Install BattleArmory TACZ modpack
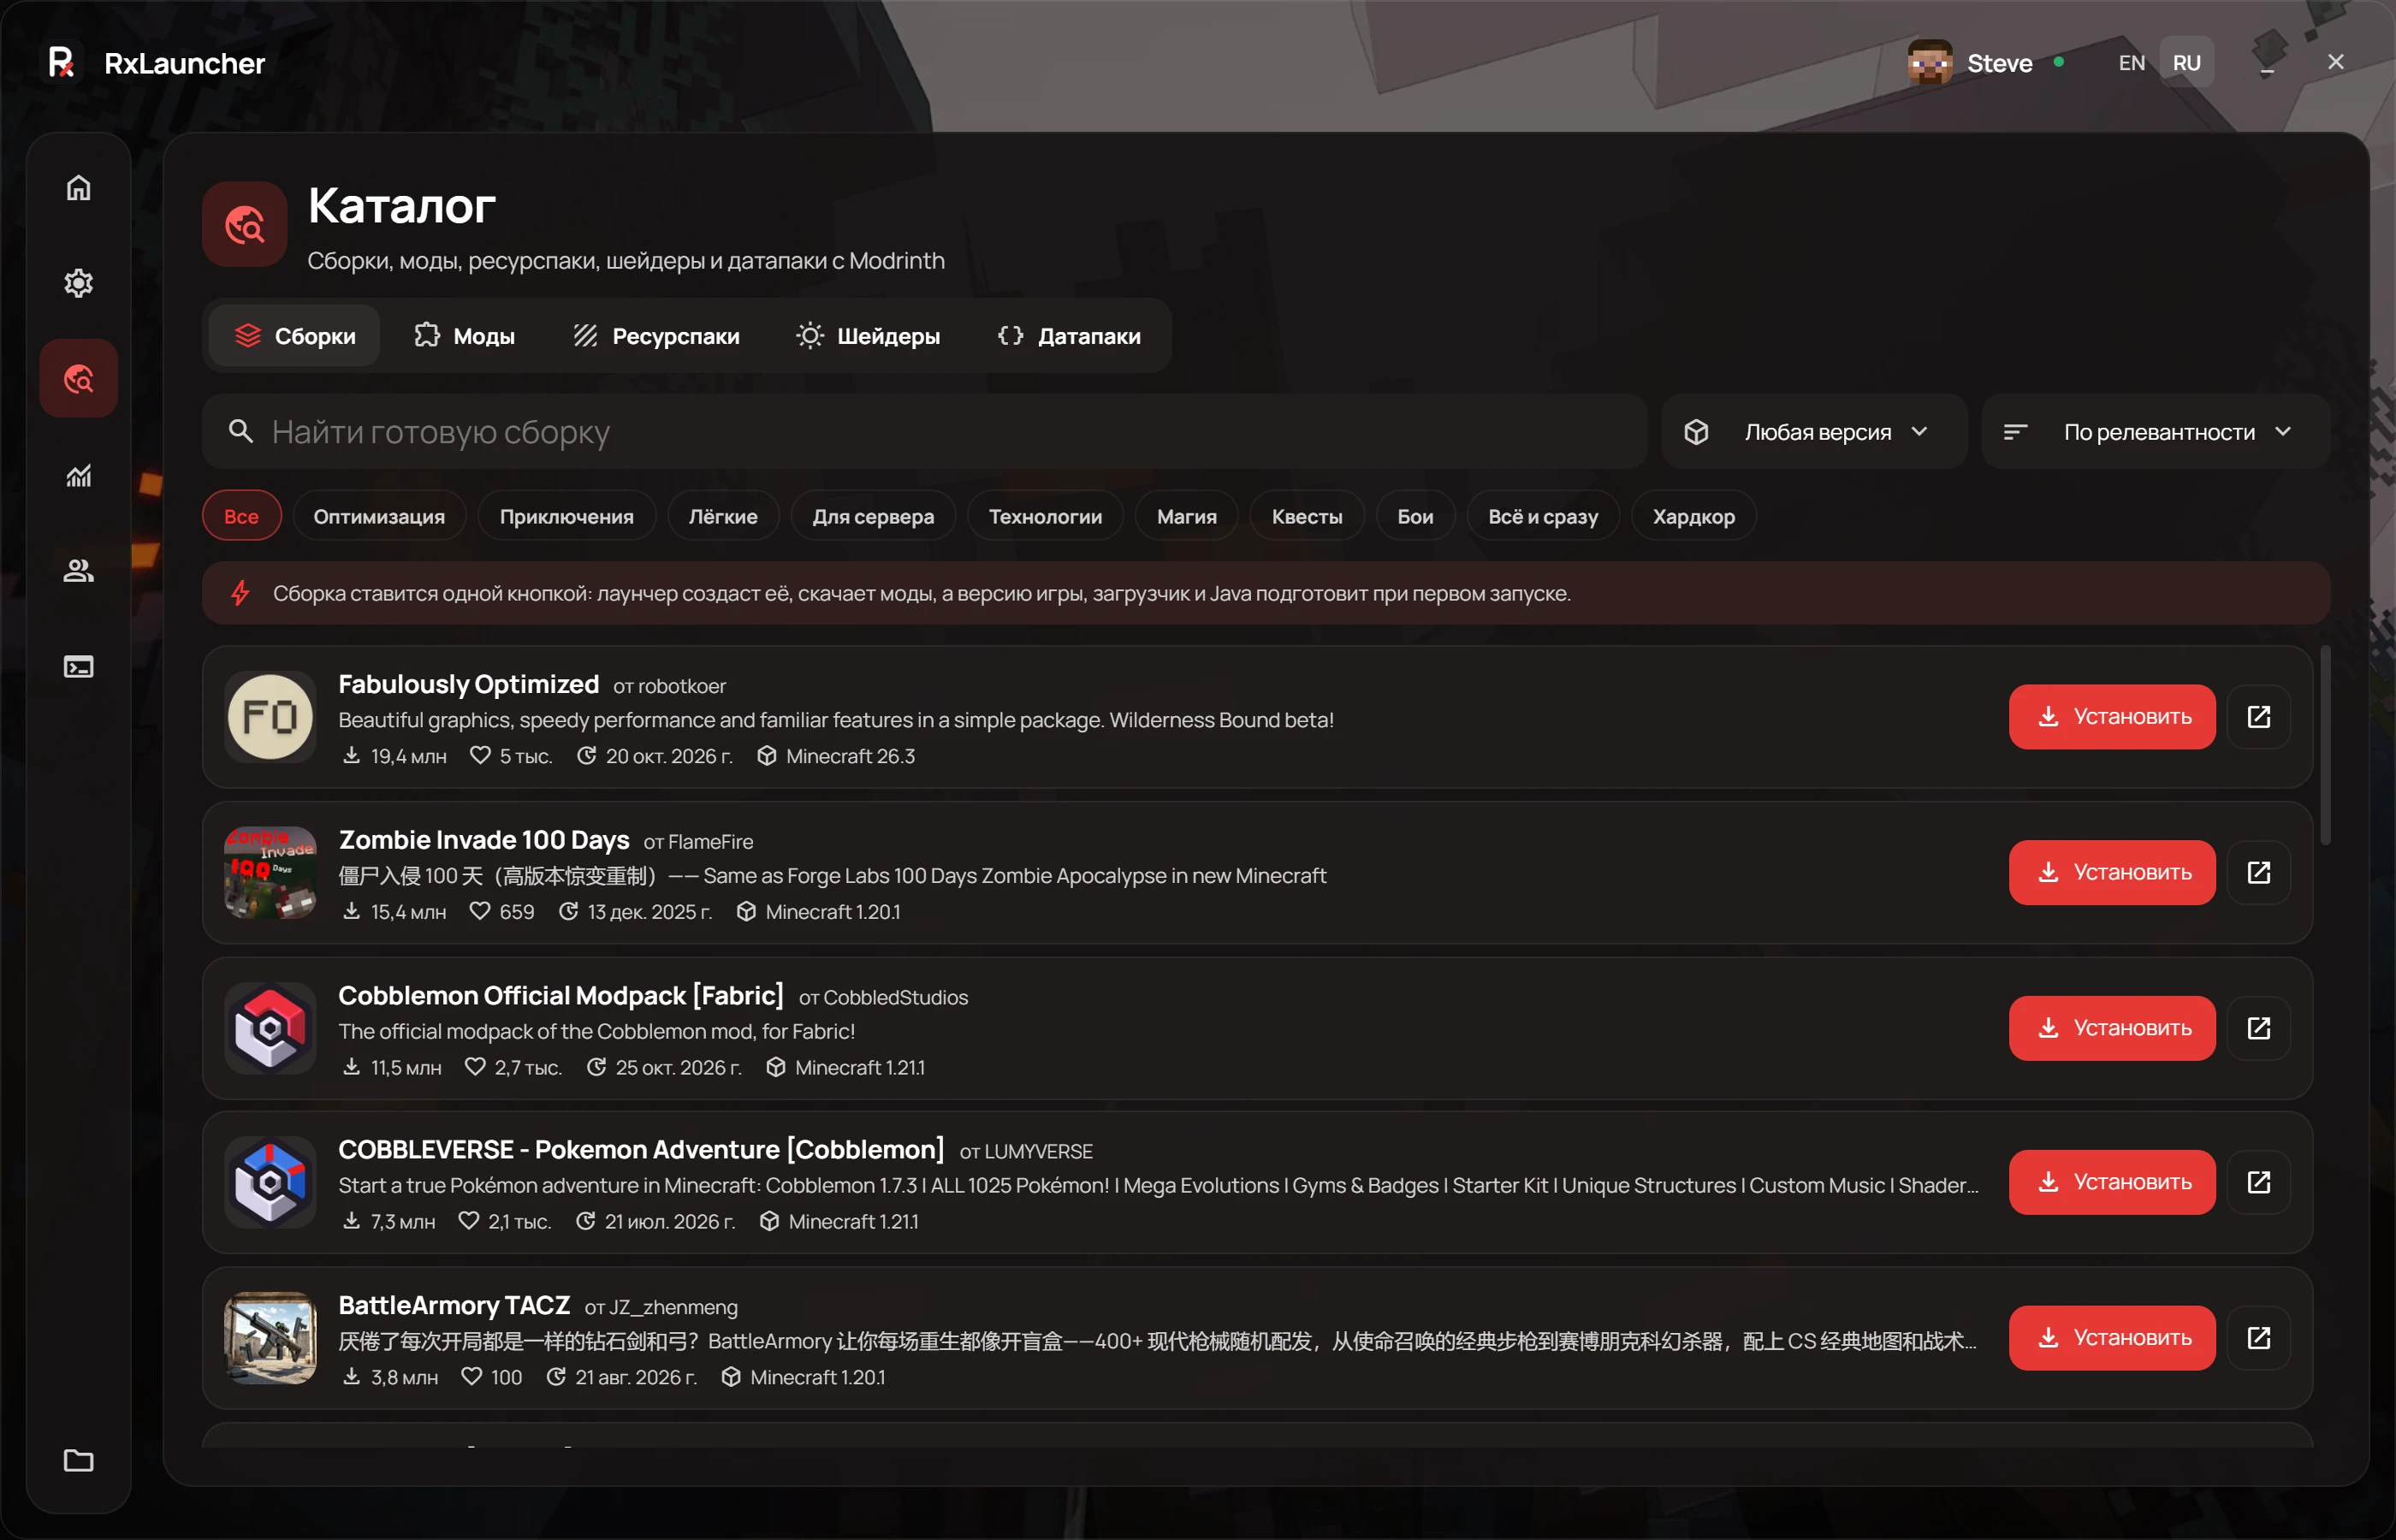2396x1540 pixels. click(x=2112, y=1339)
